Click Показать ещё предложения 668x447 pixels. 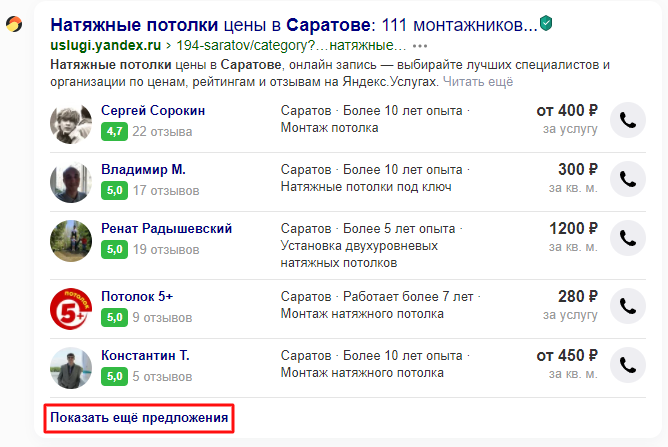coord(139,418)
